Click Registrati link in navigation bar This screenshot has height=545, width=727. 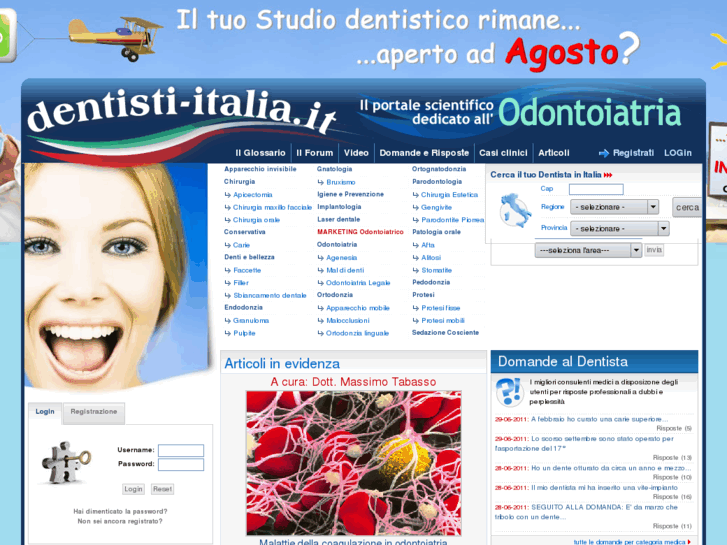tap(633, 153)
